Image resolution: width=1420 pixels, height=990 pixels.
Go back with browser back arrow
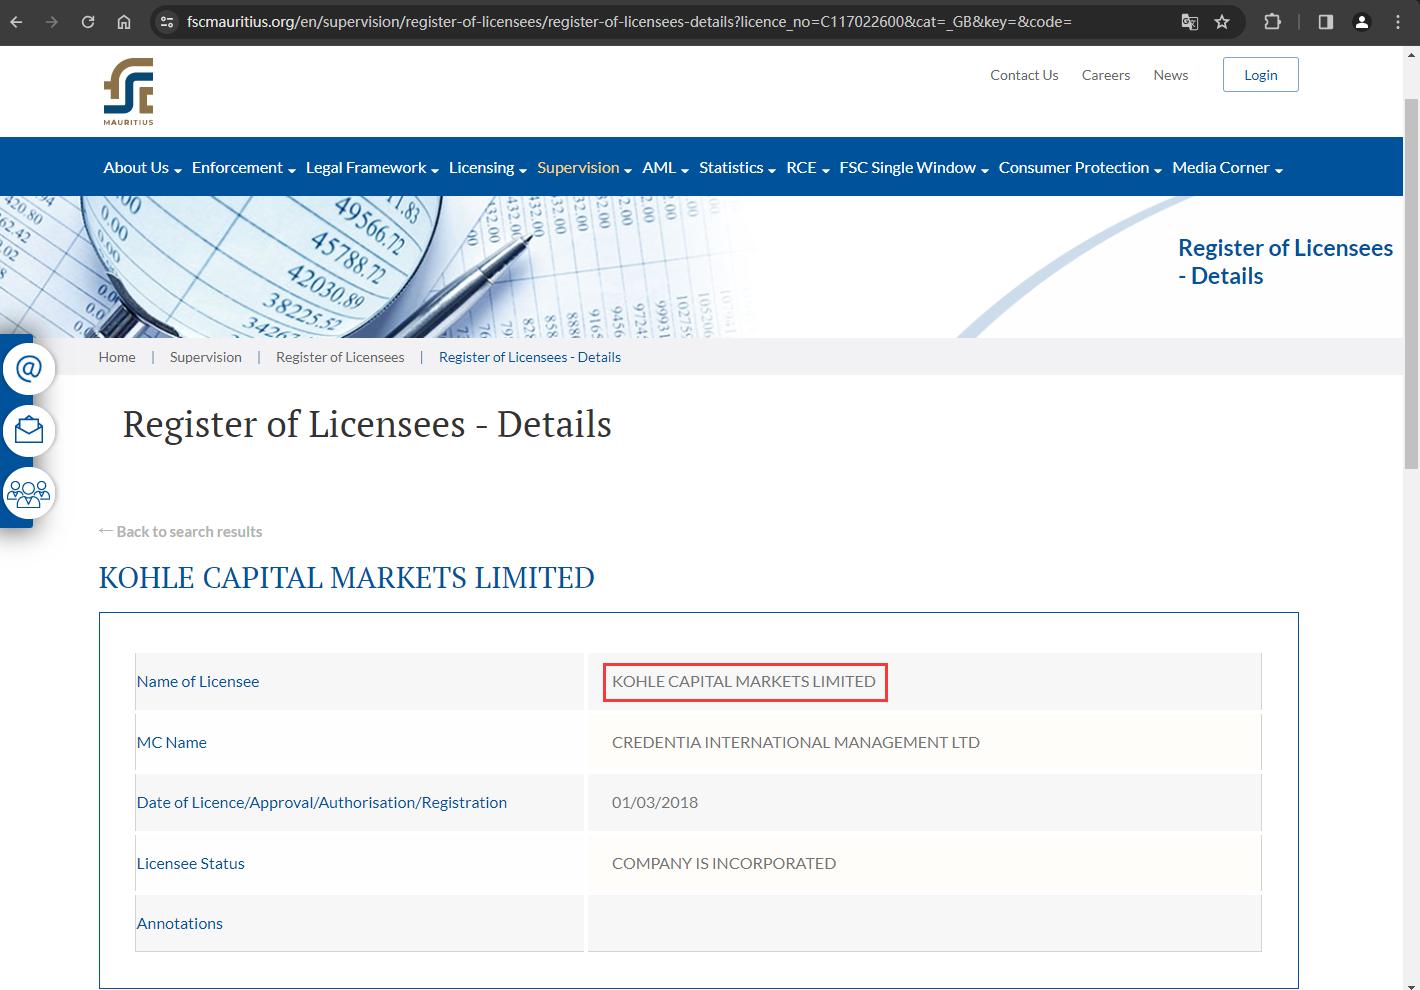(x=17, y=21)
